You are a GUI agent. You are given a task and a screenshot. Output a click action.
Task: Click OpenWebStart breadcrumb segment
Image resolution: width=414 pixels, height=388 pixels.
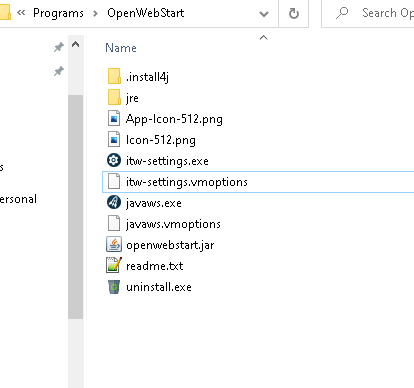click(146, 13)
